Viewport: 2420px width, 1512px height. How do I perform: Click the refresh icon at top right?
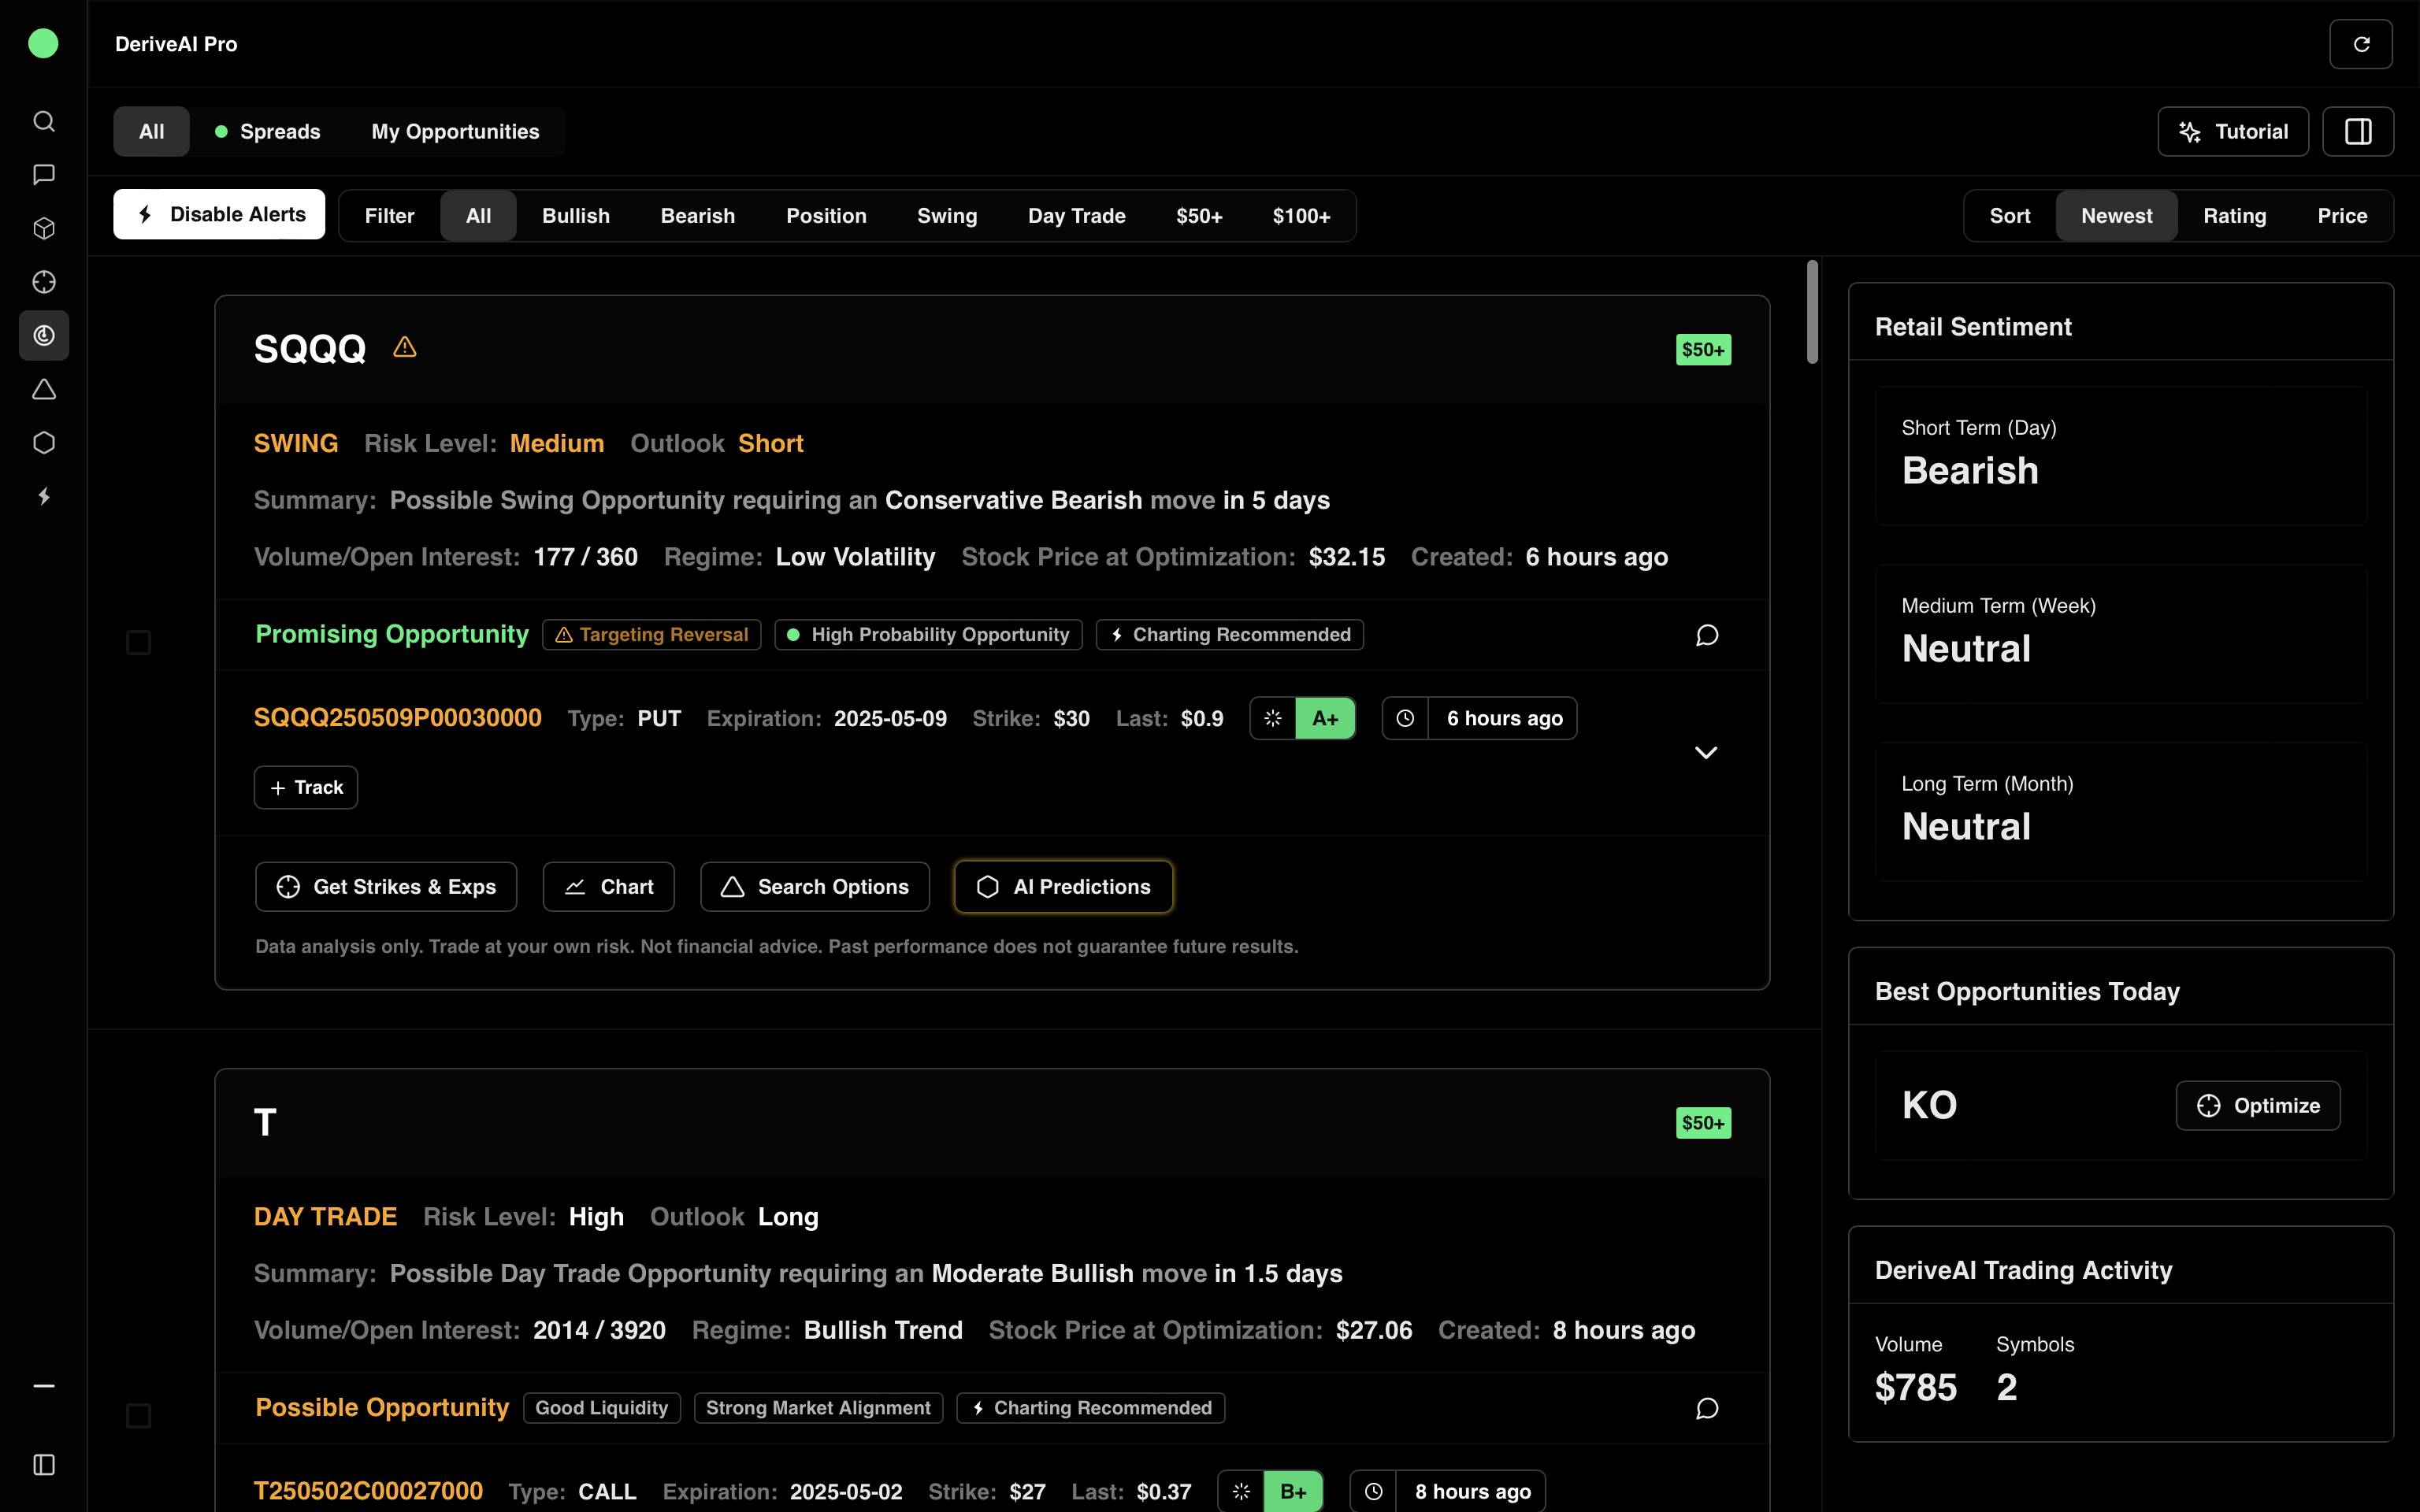point(2360,44)
